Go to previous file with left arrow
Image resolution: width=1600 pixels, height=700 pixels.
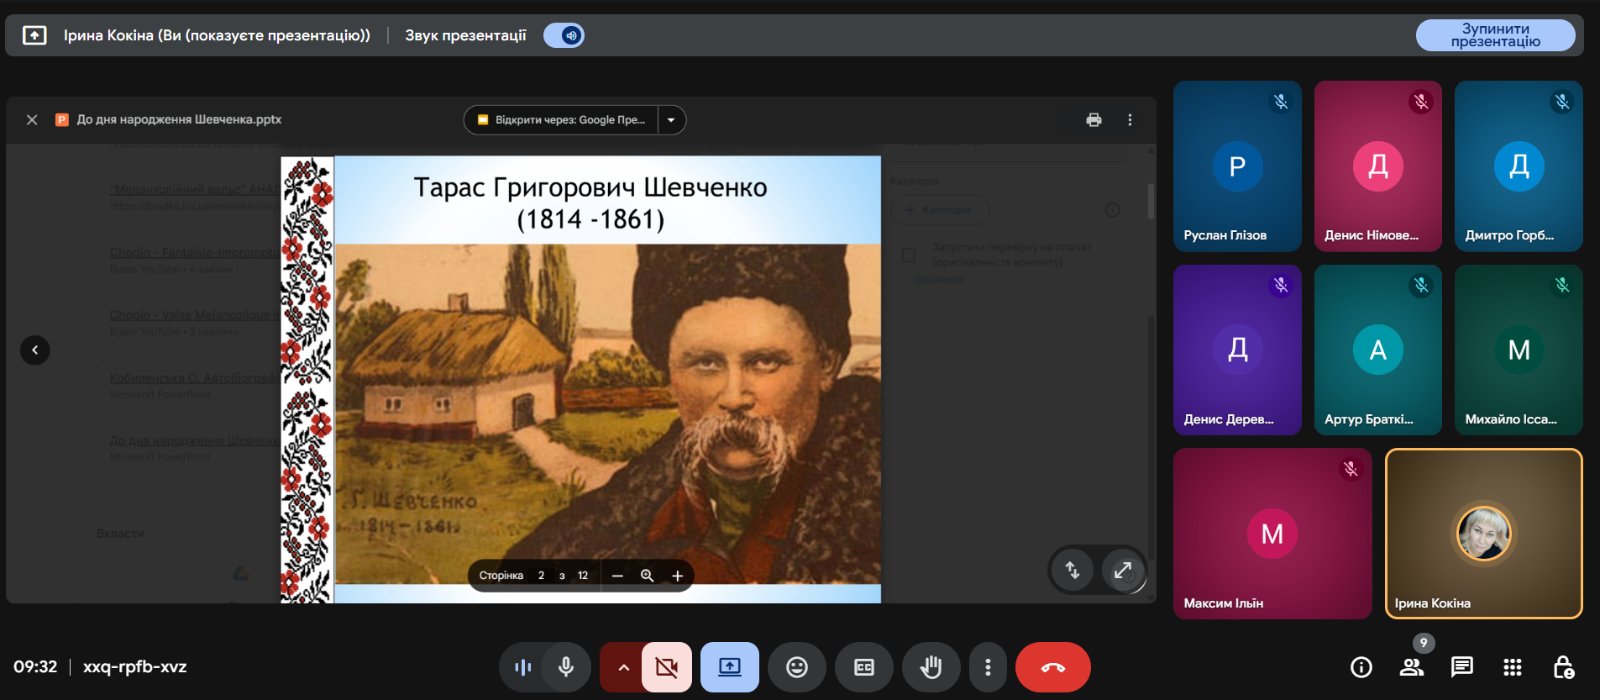[35, 350]
